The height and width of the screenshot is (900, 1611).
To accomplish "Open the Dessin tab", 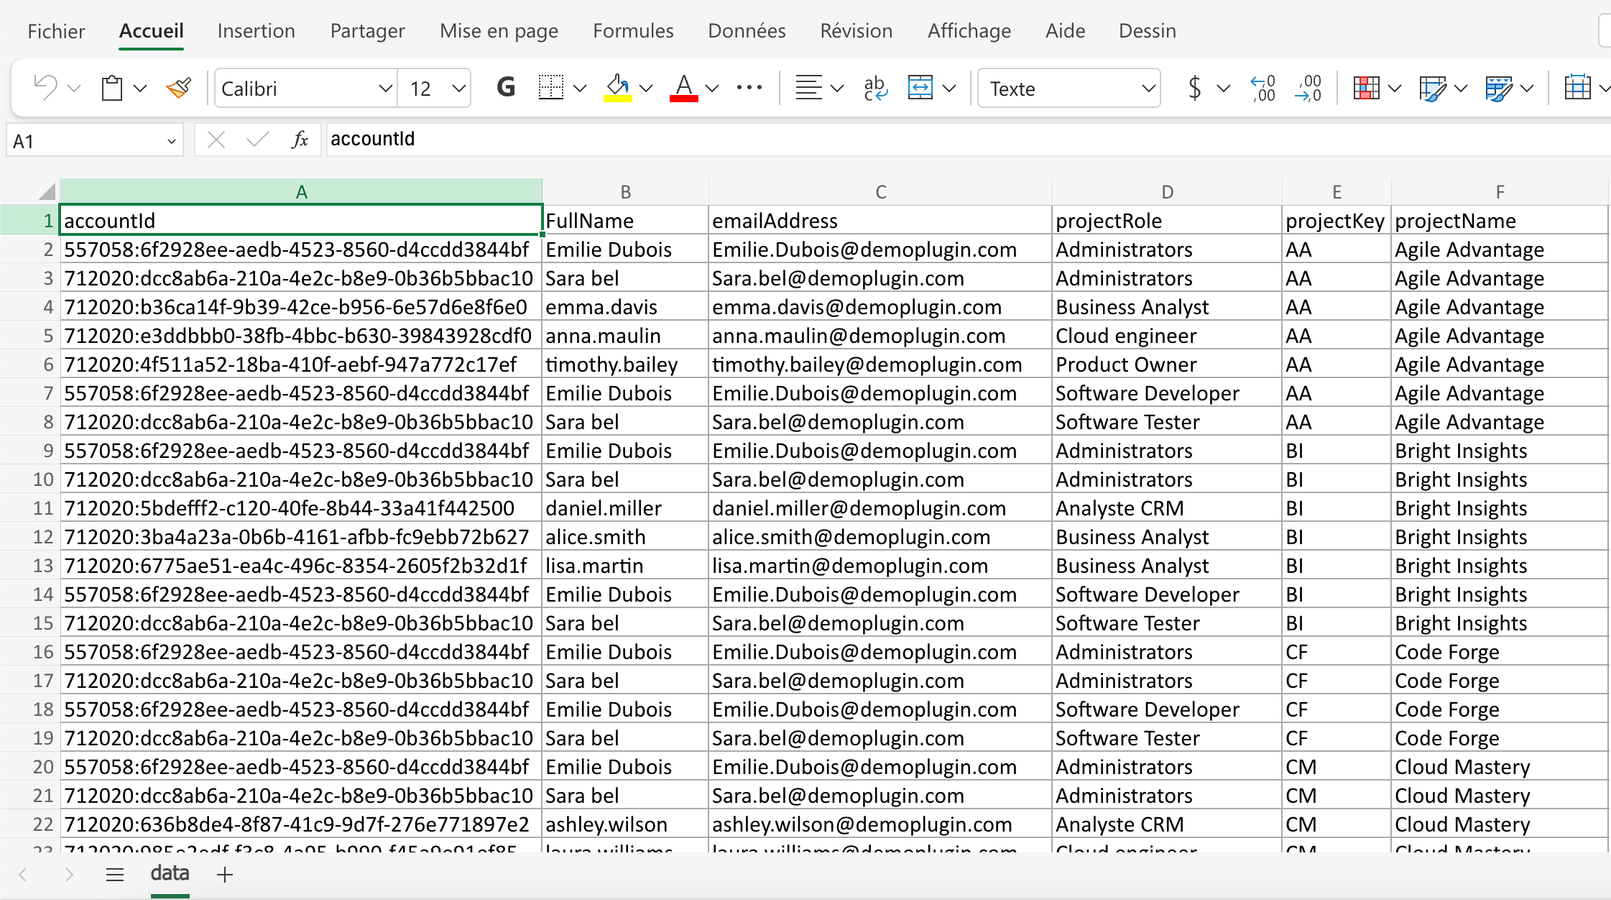I will (1147, 31).
